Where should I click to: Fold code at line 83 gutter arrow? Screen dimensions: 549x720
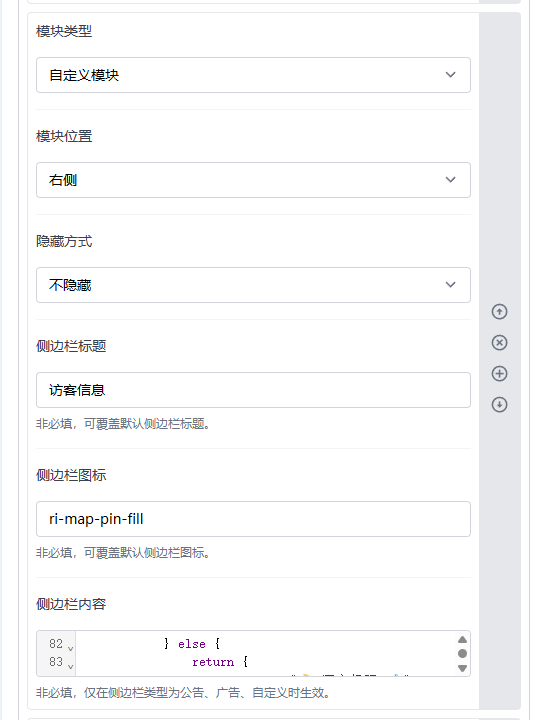click(70, 667)
